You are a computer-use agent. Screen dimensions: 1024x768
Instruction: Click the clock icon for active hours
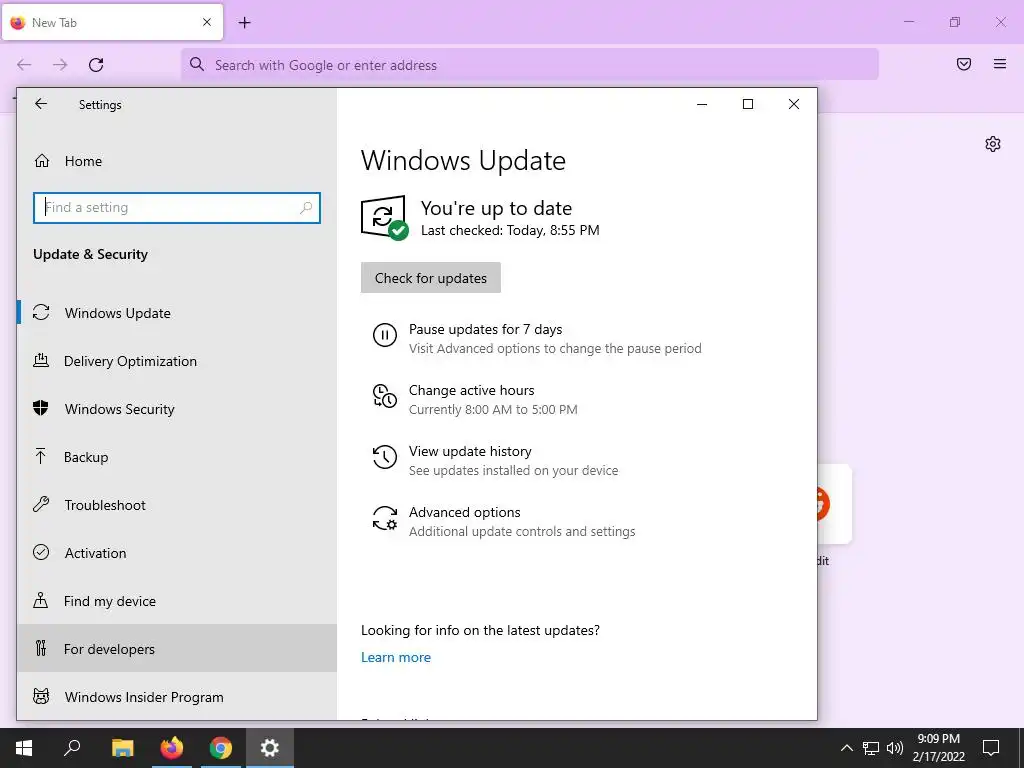(385, 396)
